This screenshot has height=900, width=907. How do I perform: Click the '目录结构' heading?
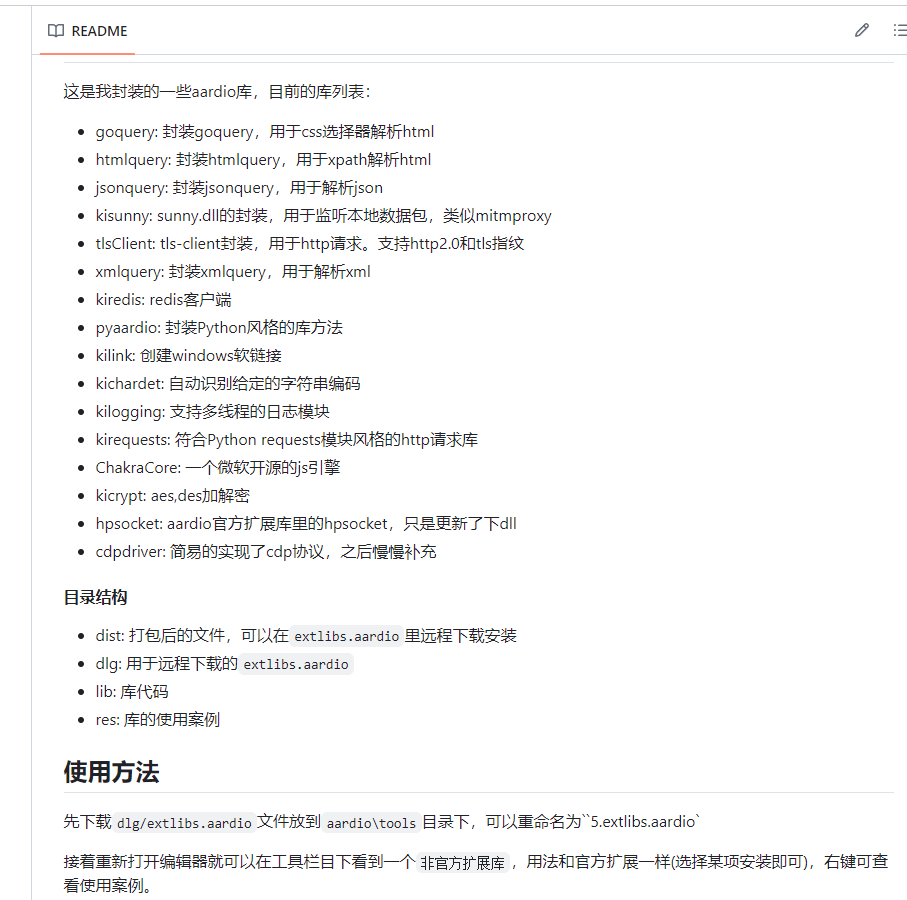pyautogui.click(x=95, y=597)
